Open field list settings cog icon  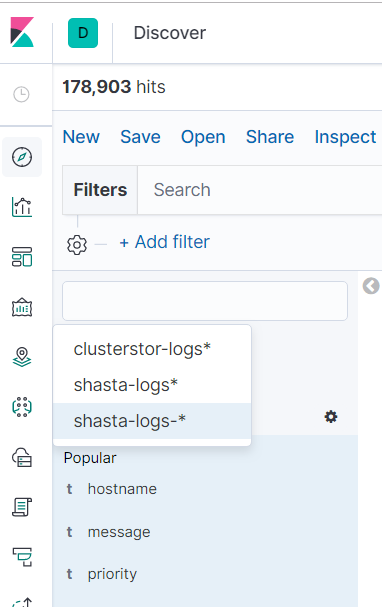[x=331, y=417]
